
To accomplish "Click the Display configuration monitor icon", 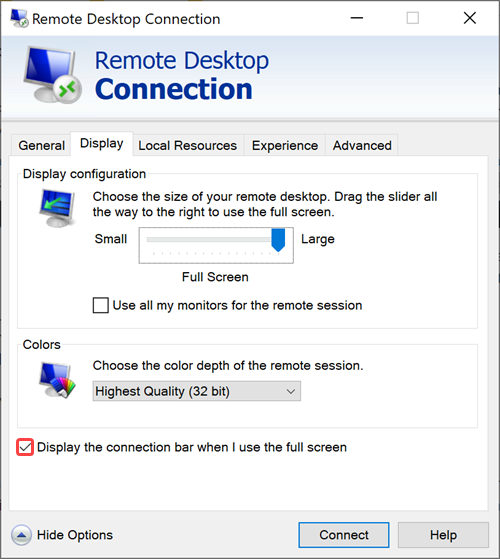I will click(x=57, y=209).
